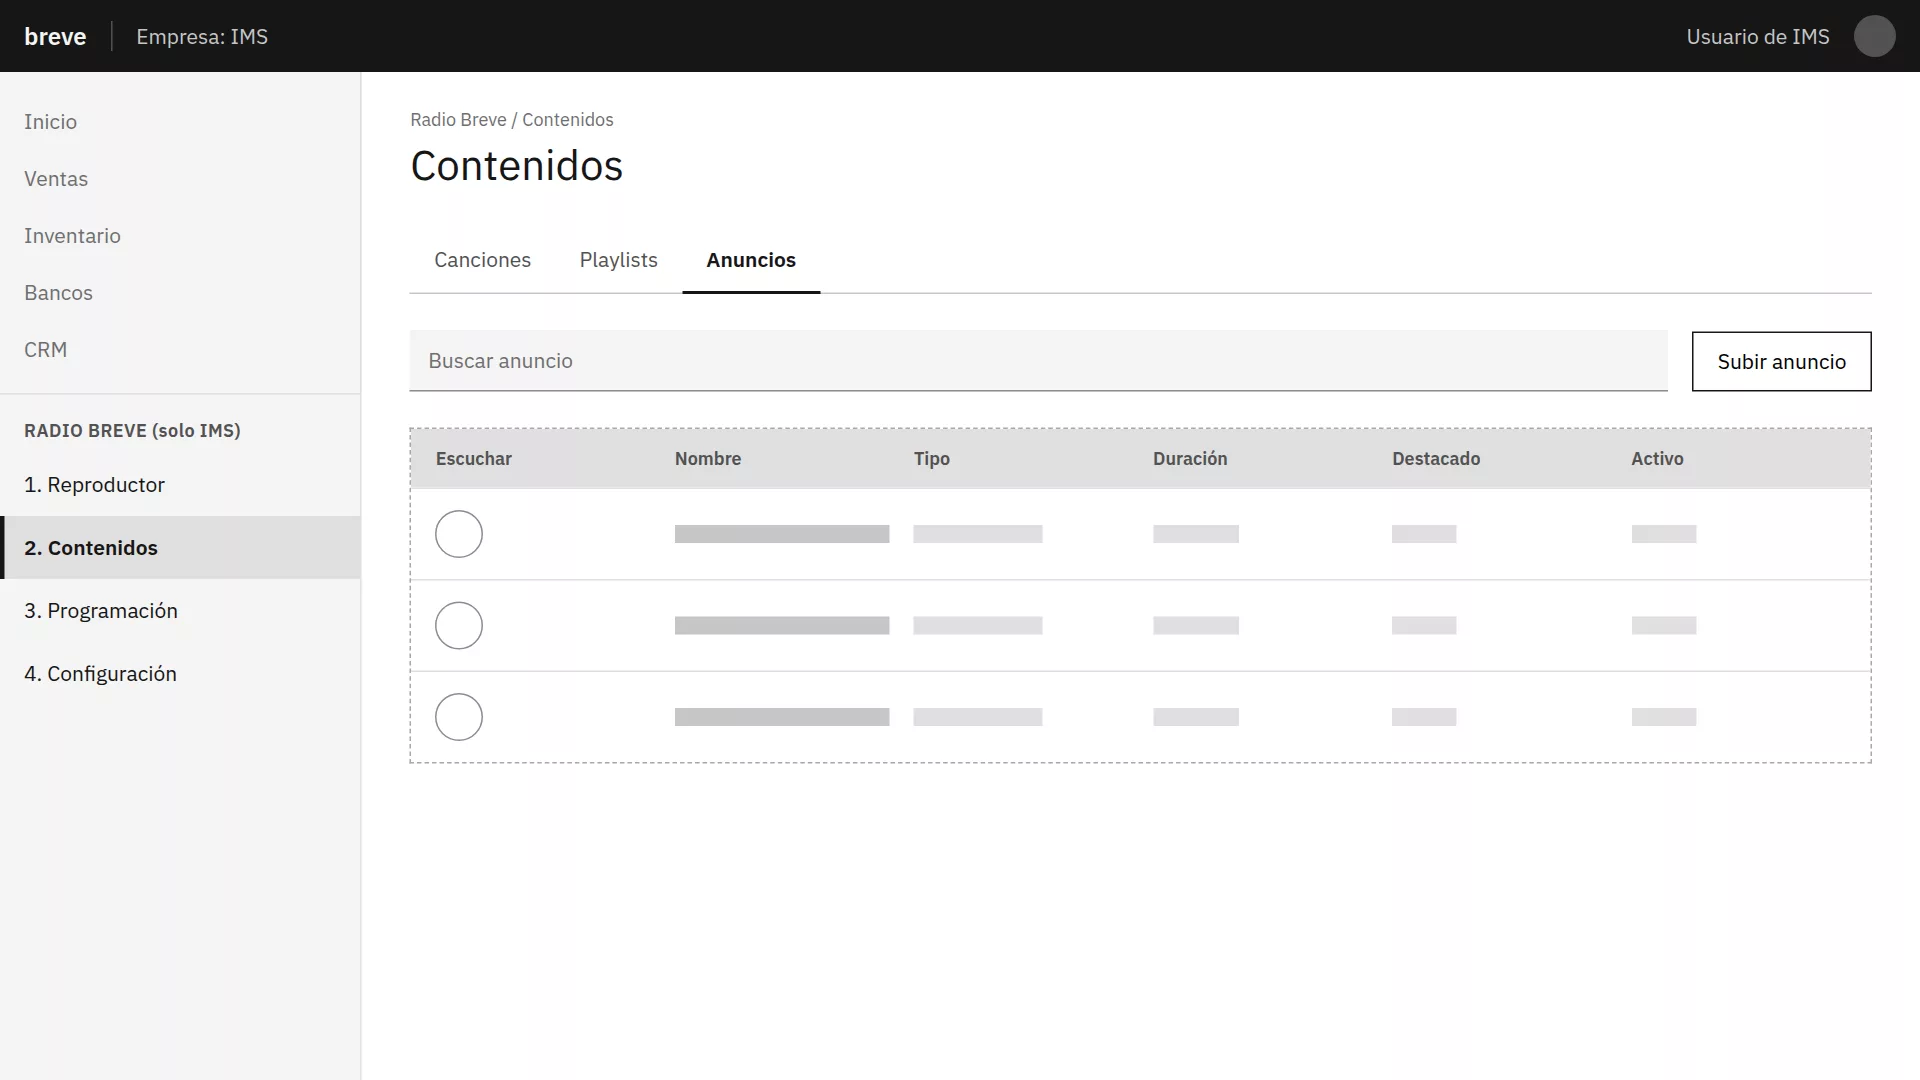Viewport: 1920px width, 1080px height.
Task: Play the first row's Escuchar circle
Action: coord(459,534)
